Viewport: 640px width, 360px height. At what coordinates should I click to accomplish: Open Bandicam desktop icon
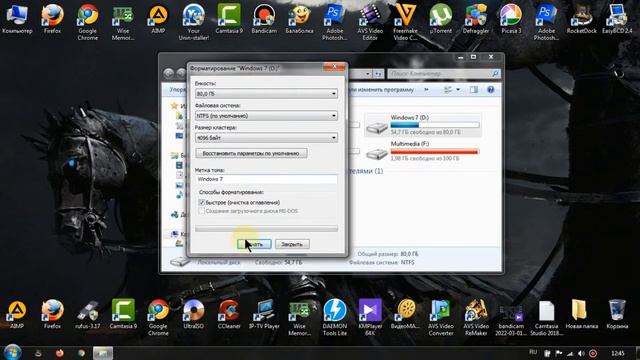click(264, 19)
